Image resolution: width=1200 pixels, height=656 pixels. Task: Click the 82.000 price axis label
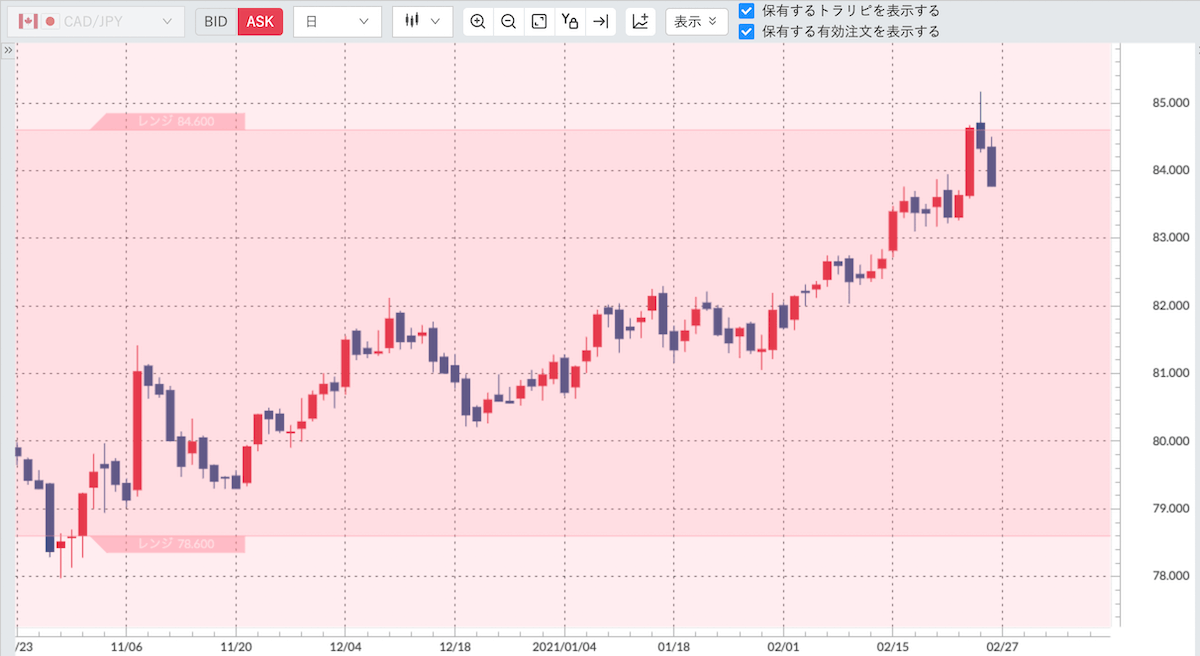click(x=1170, y=305)
